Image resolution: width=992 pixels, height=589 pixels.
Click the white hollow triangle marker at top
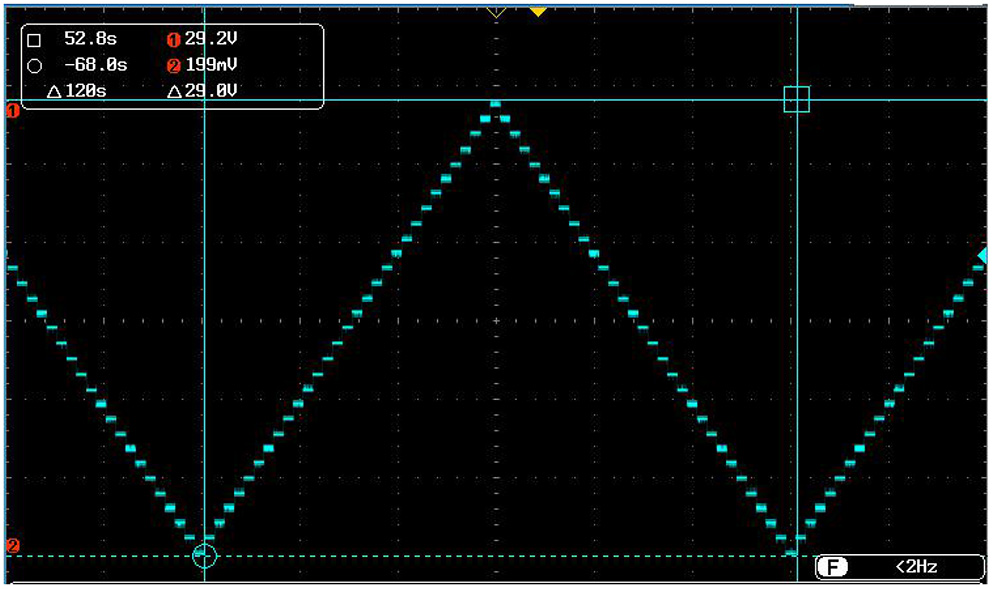pos(495,13)
